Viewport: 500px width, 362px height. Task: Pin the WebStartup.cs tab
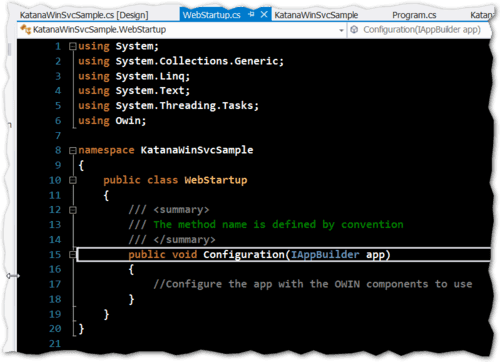tap(251, 14)
